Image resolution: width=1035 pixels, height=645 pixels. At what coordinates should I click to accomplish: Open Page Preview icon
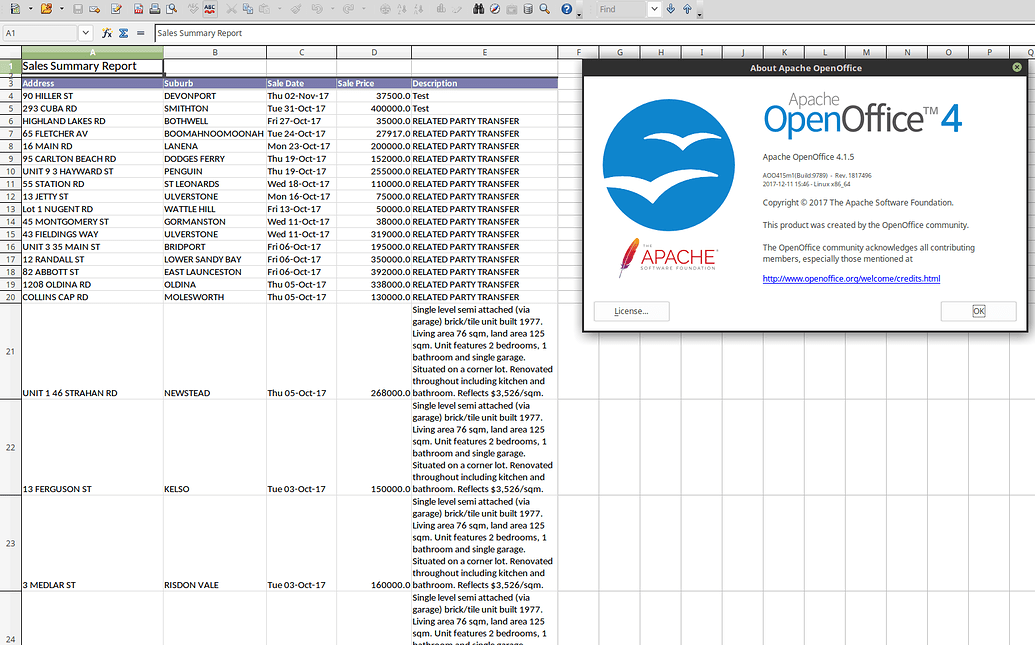pyautogui.click(x=172, y=9)
